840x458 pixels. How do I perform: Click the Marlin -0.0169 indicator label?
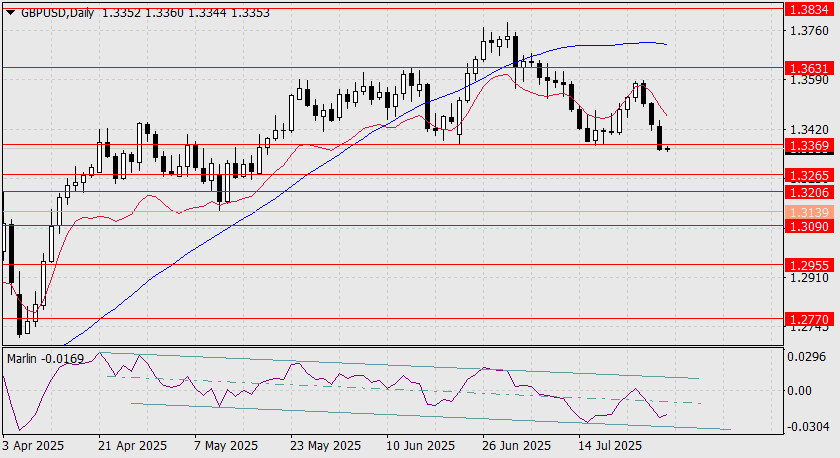[46, 358]
